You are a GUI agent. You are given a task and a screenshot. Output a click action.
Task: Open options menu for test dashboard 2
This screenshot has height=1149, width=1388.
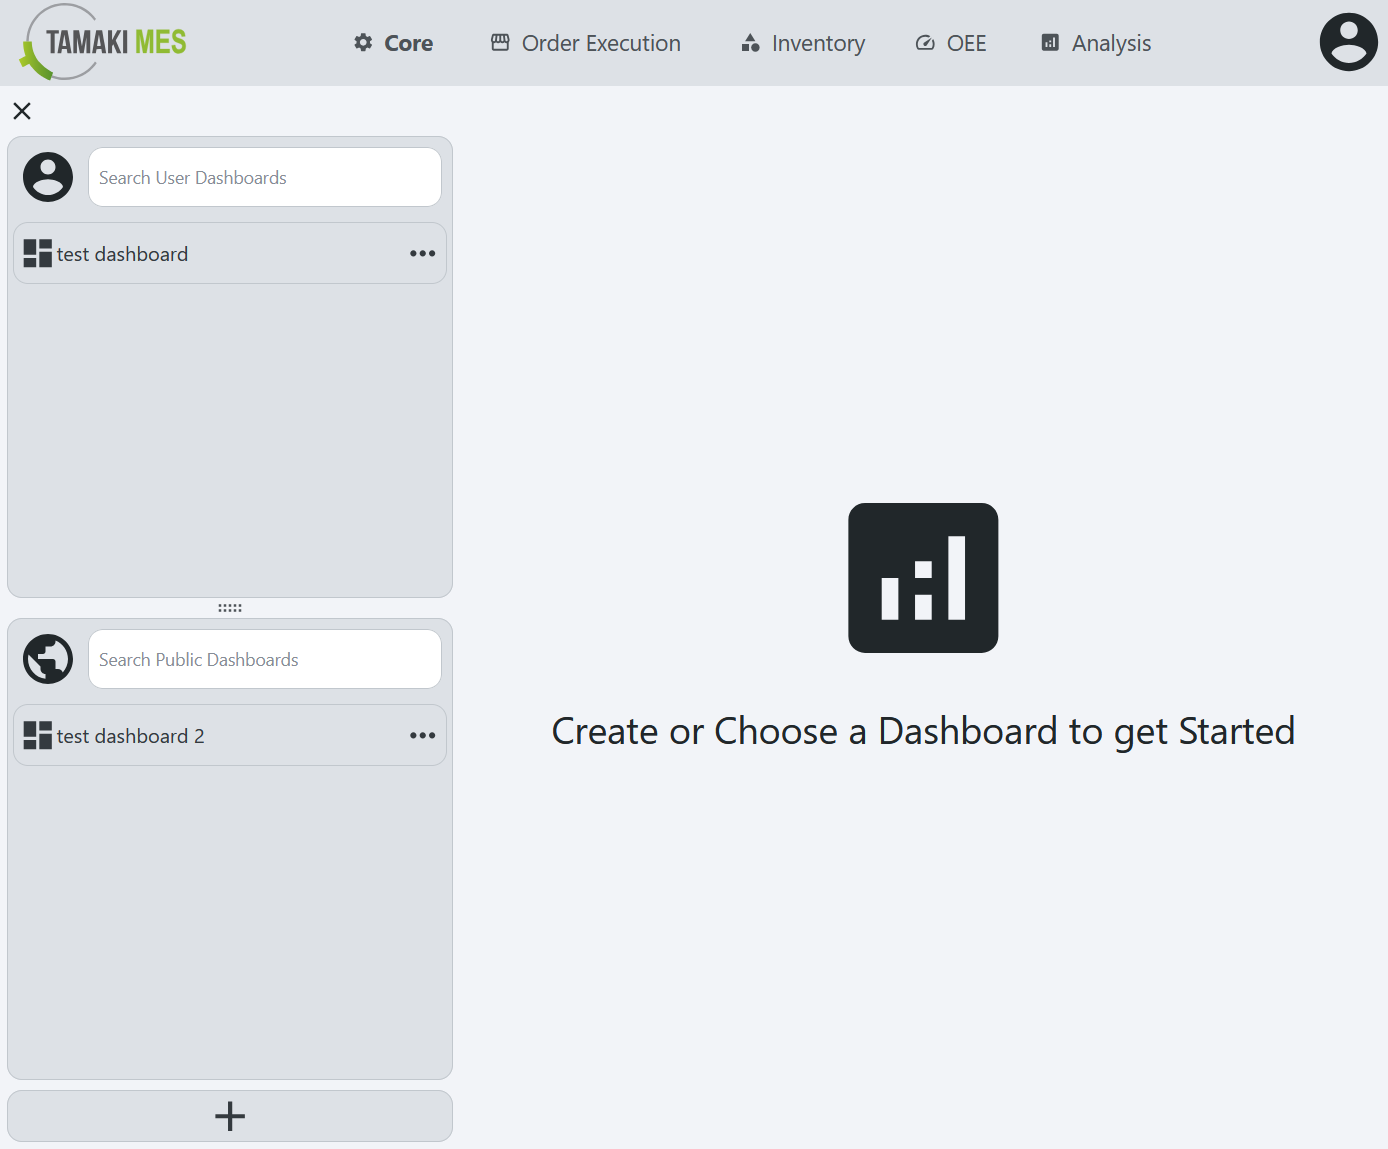[422, 735]
